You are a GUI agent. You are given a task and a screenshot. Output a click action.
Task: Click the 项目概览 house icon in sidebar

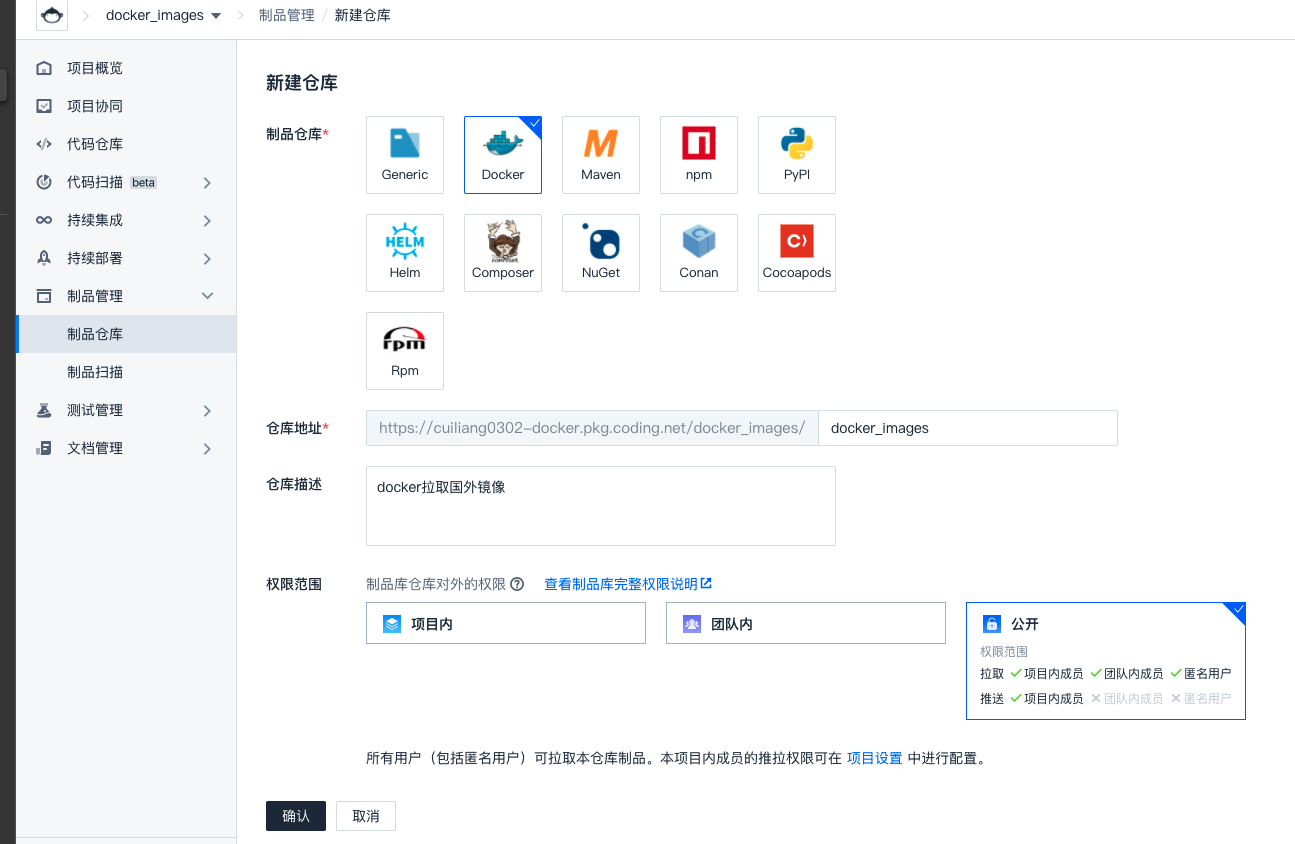pyautogui.click(x=44, y=68)
